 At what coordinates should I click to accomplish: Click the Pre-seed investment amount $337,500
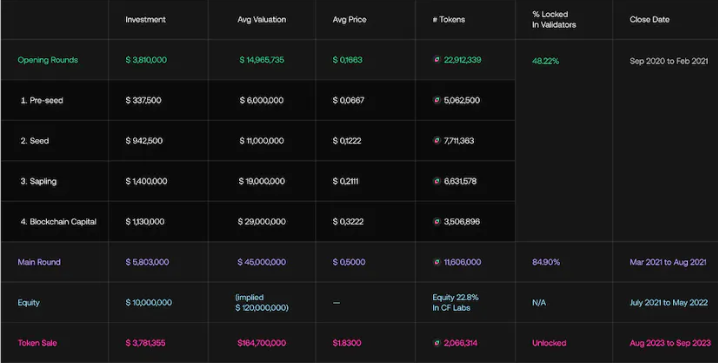coord(143,100)
